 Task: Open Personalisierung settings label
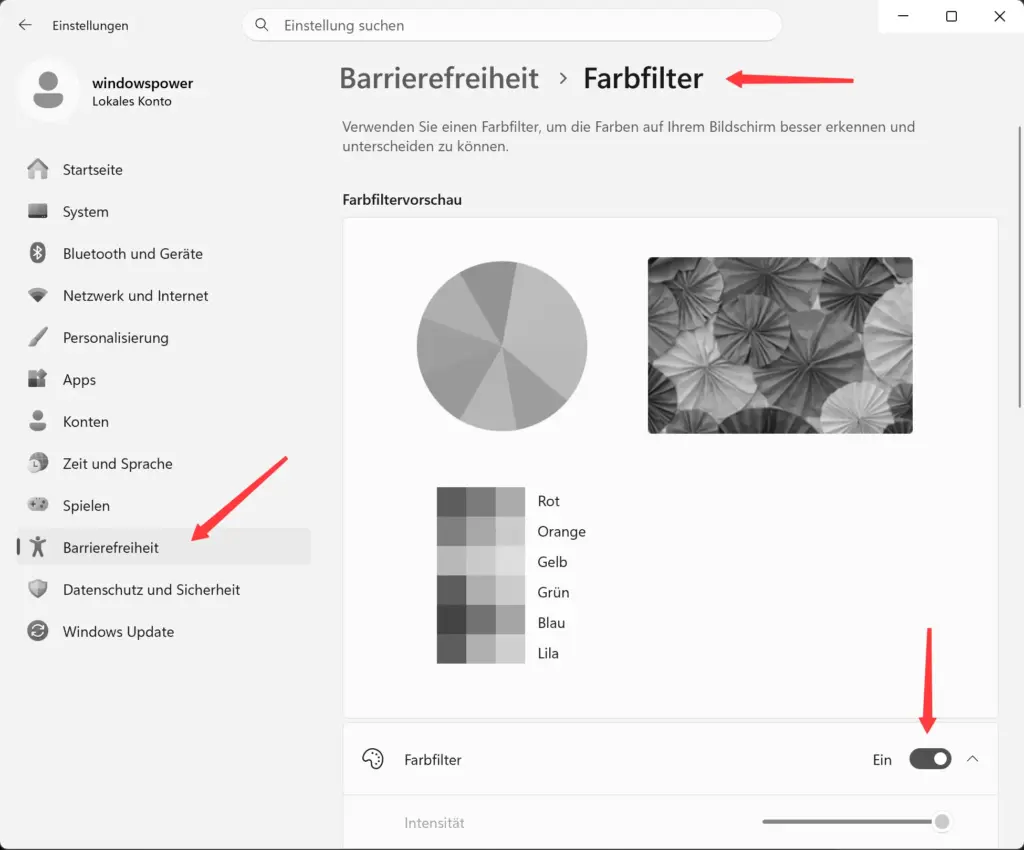click(x=116, y=338)
